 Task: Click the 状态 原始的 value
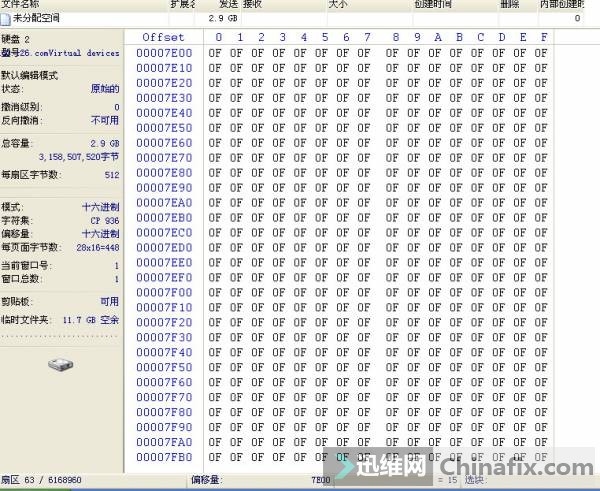pos(105,89)
